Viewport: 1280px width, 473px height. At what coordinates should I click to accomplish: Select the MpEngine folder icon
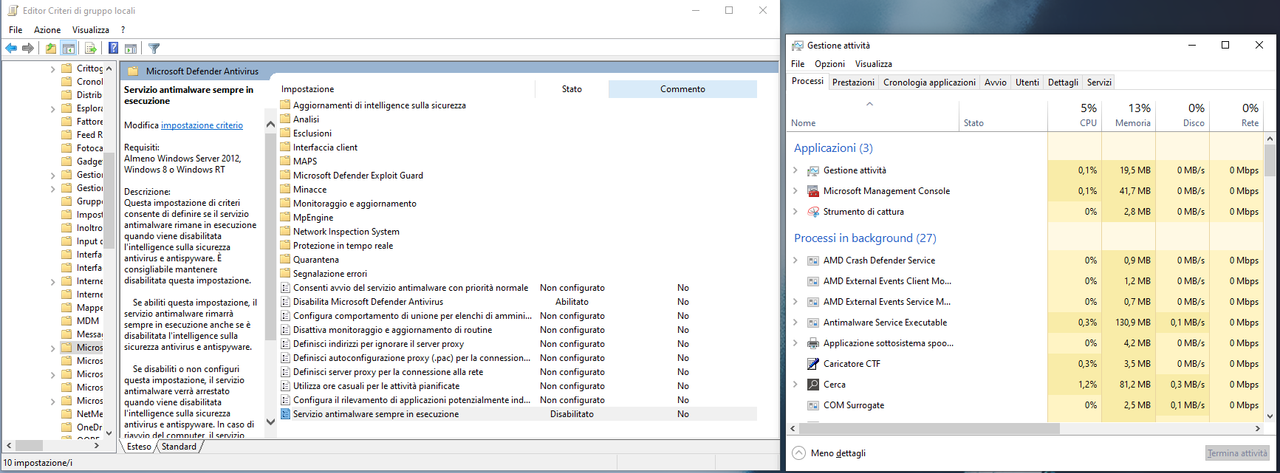(285, 217)
